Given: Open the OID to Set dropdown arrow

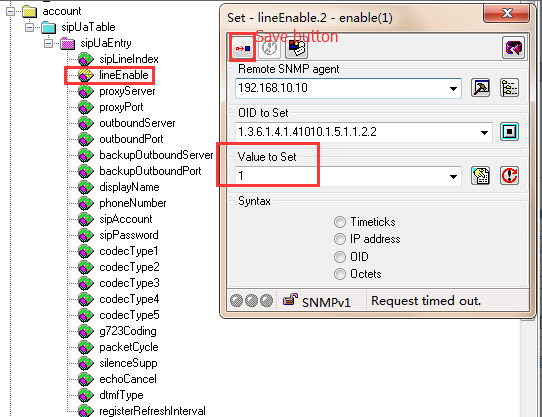Looking at the screenshot, I should [484, 132].
